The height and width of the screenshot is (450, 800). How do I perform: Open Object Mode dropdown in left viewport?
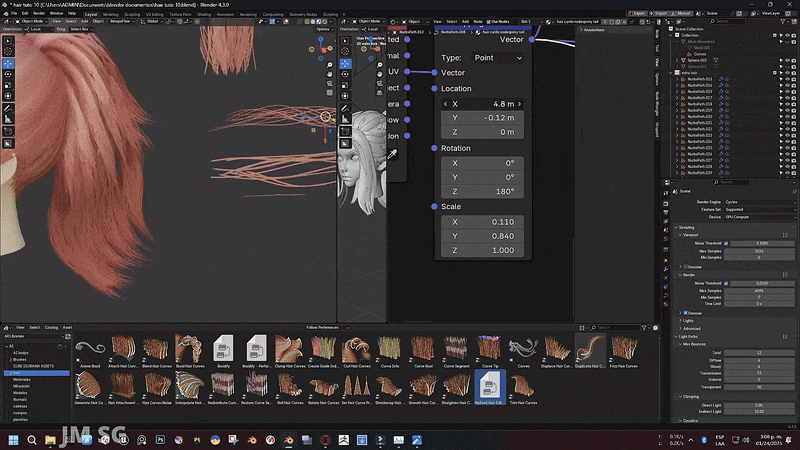coord(32,21)
